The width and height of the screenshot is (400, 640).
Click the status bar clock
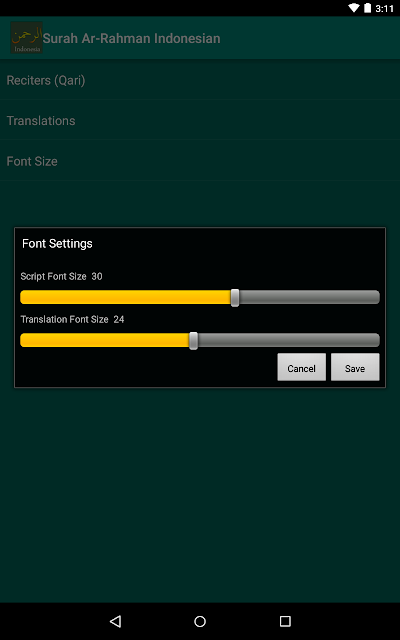point(384,8)
